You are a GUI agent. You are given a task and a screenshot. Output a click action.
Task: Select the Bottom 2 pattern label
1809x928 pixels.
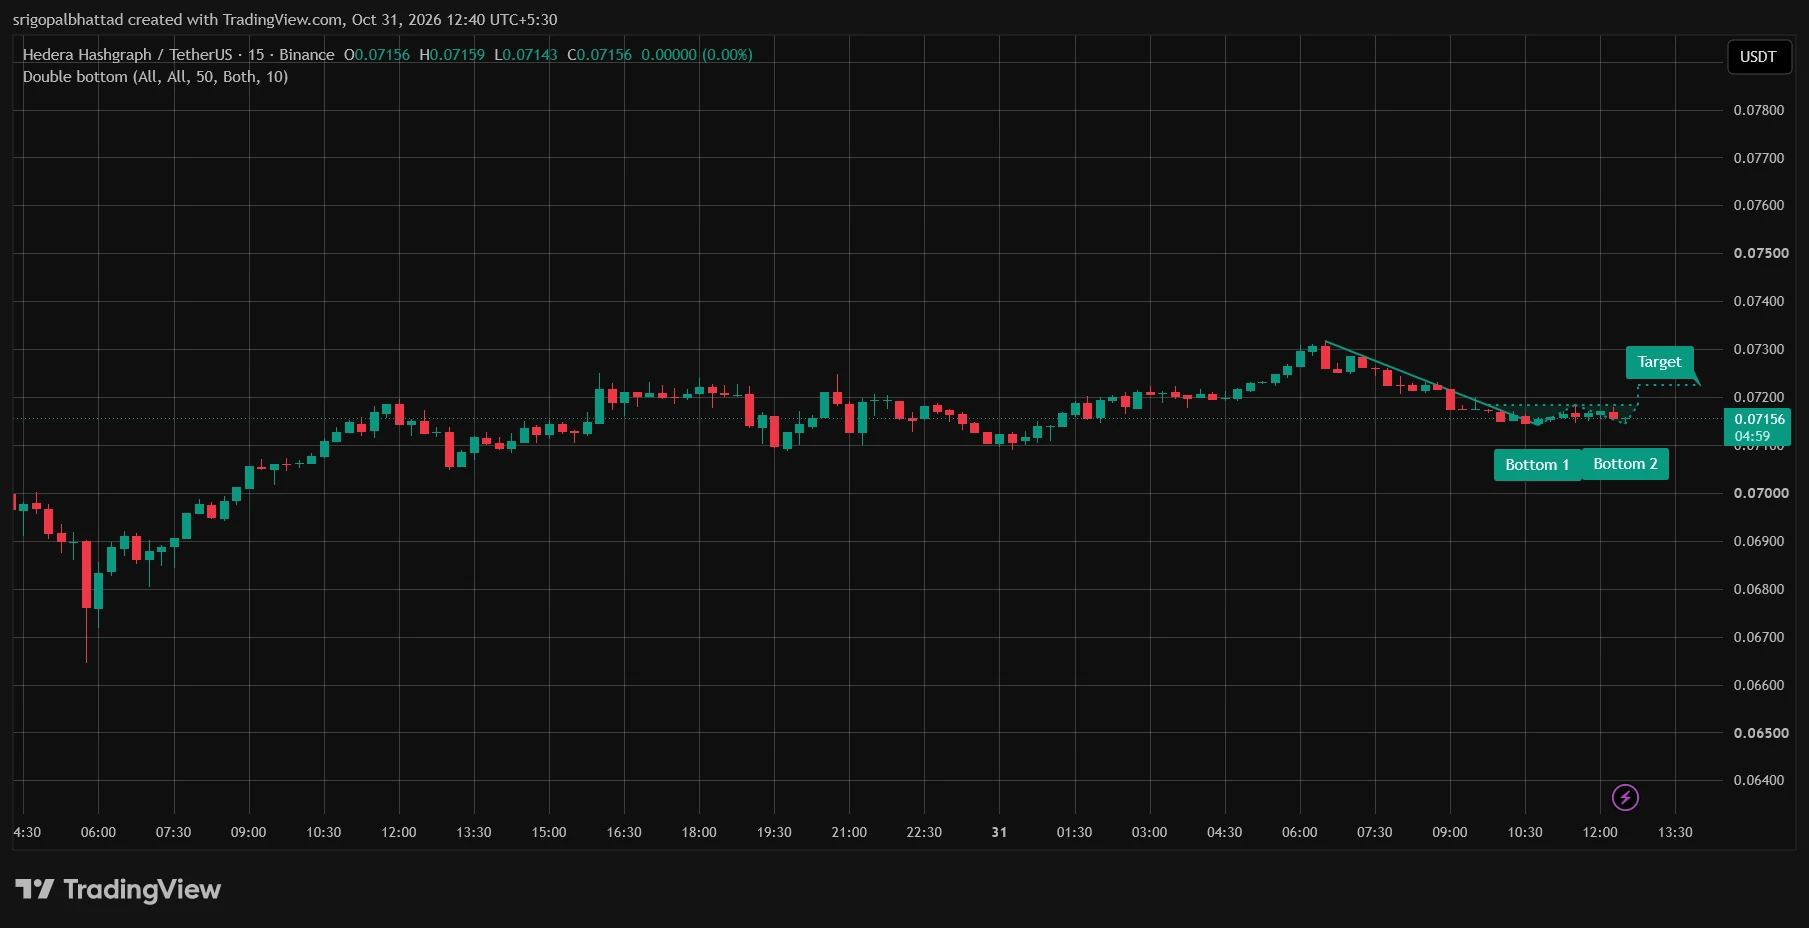click(x=1625, y=464)
